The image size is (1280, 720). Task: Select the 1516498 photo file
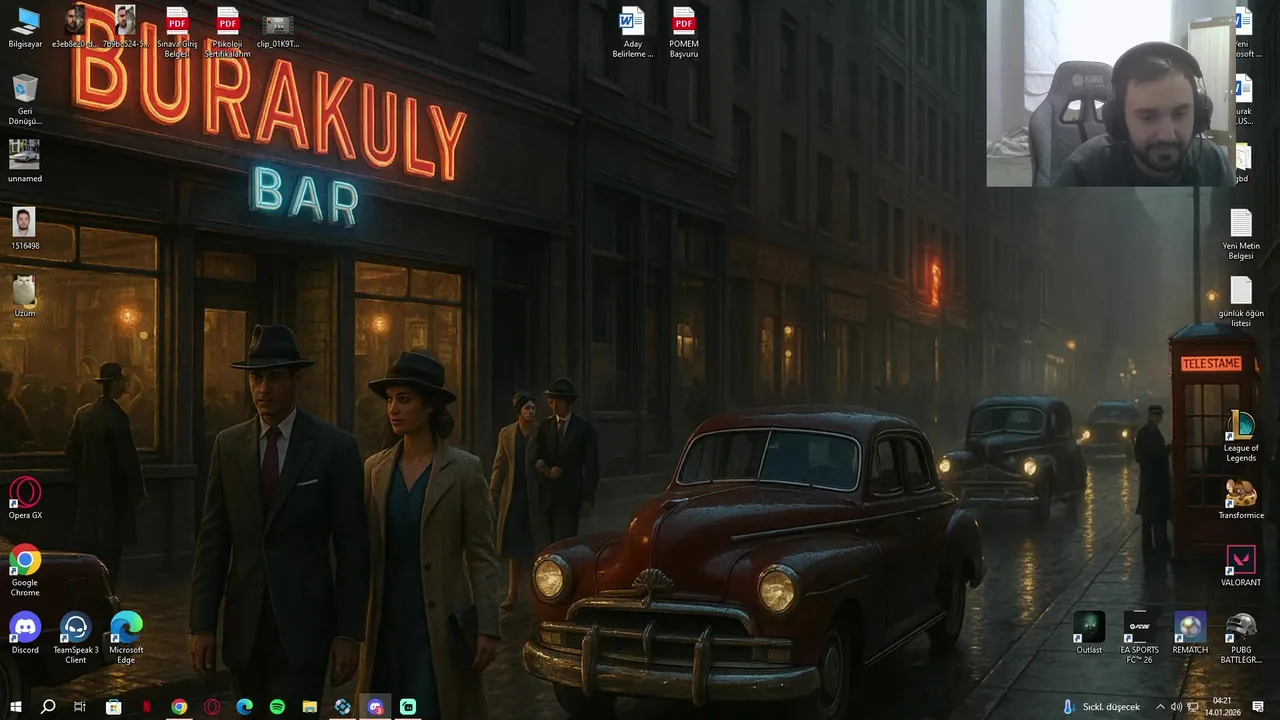click(x=25, y=229)
